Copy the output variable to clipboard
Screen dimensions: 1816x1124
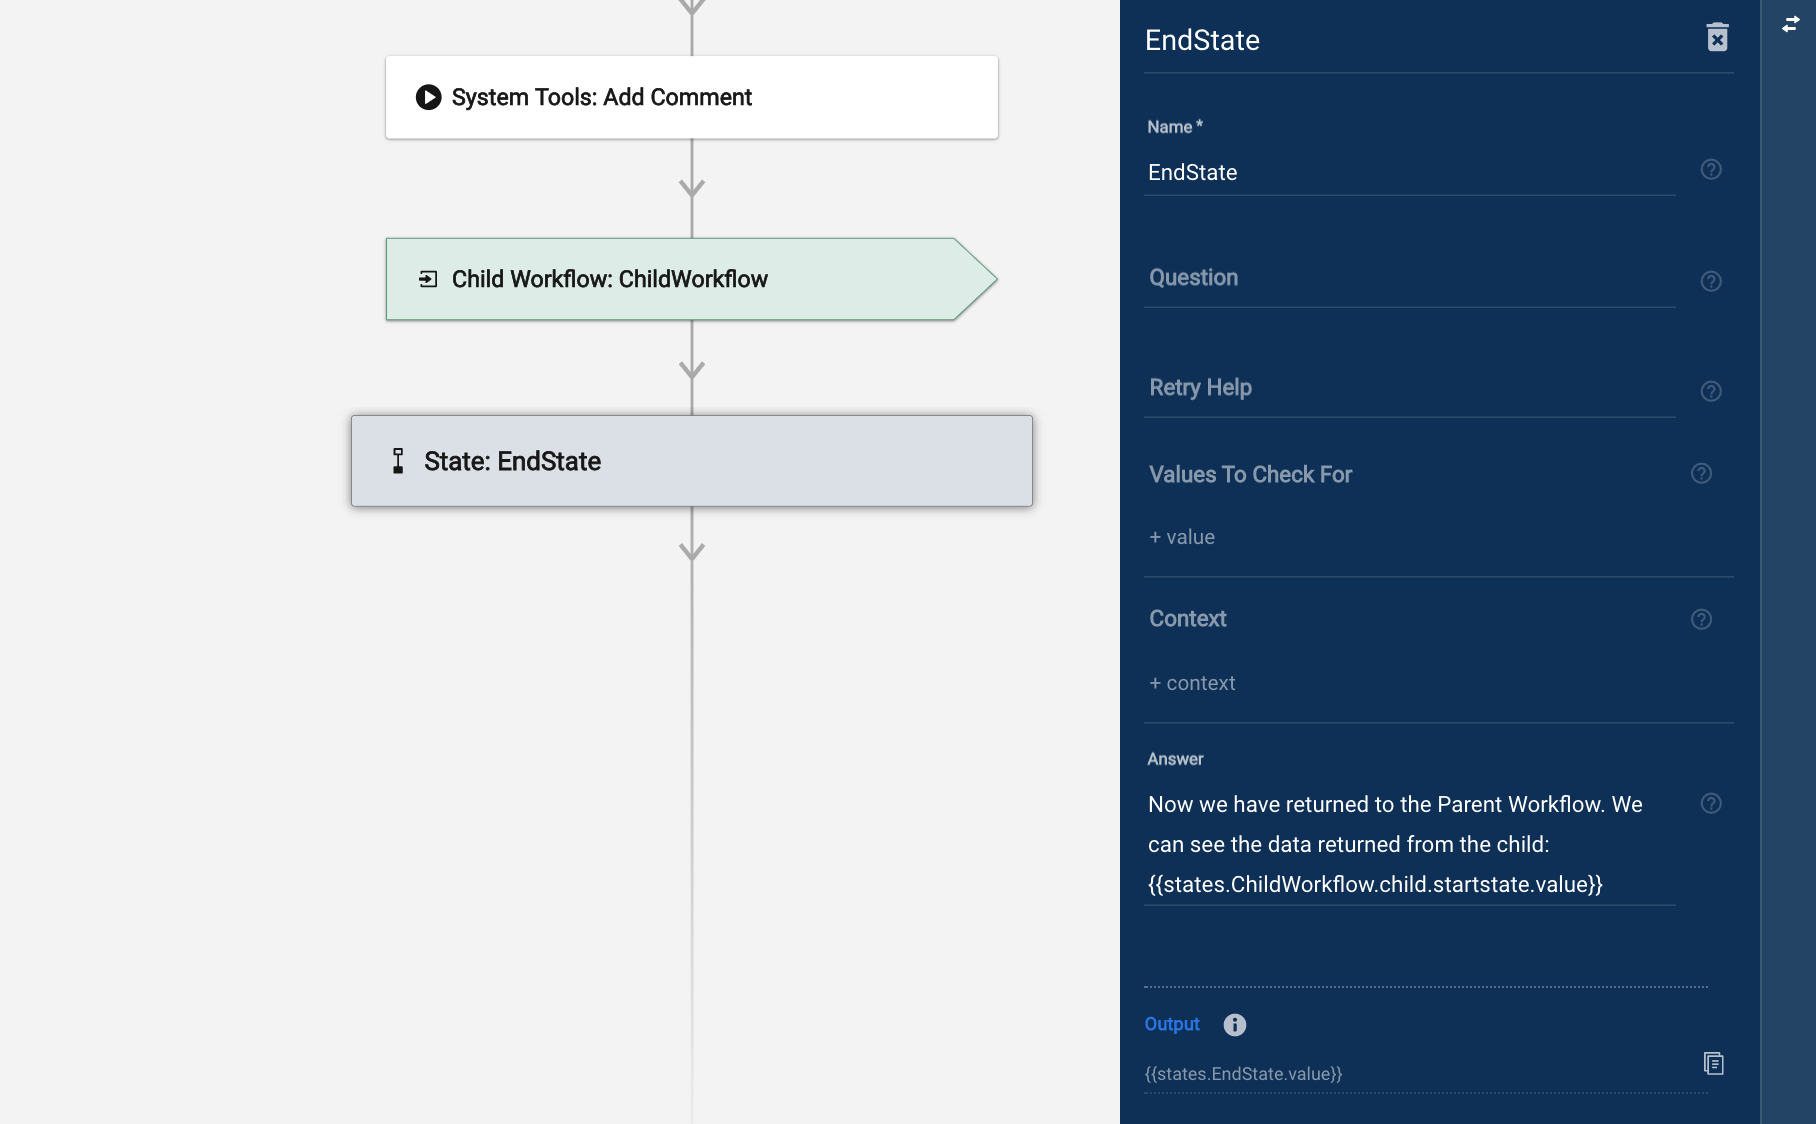coord(1714,1063)
